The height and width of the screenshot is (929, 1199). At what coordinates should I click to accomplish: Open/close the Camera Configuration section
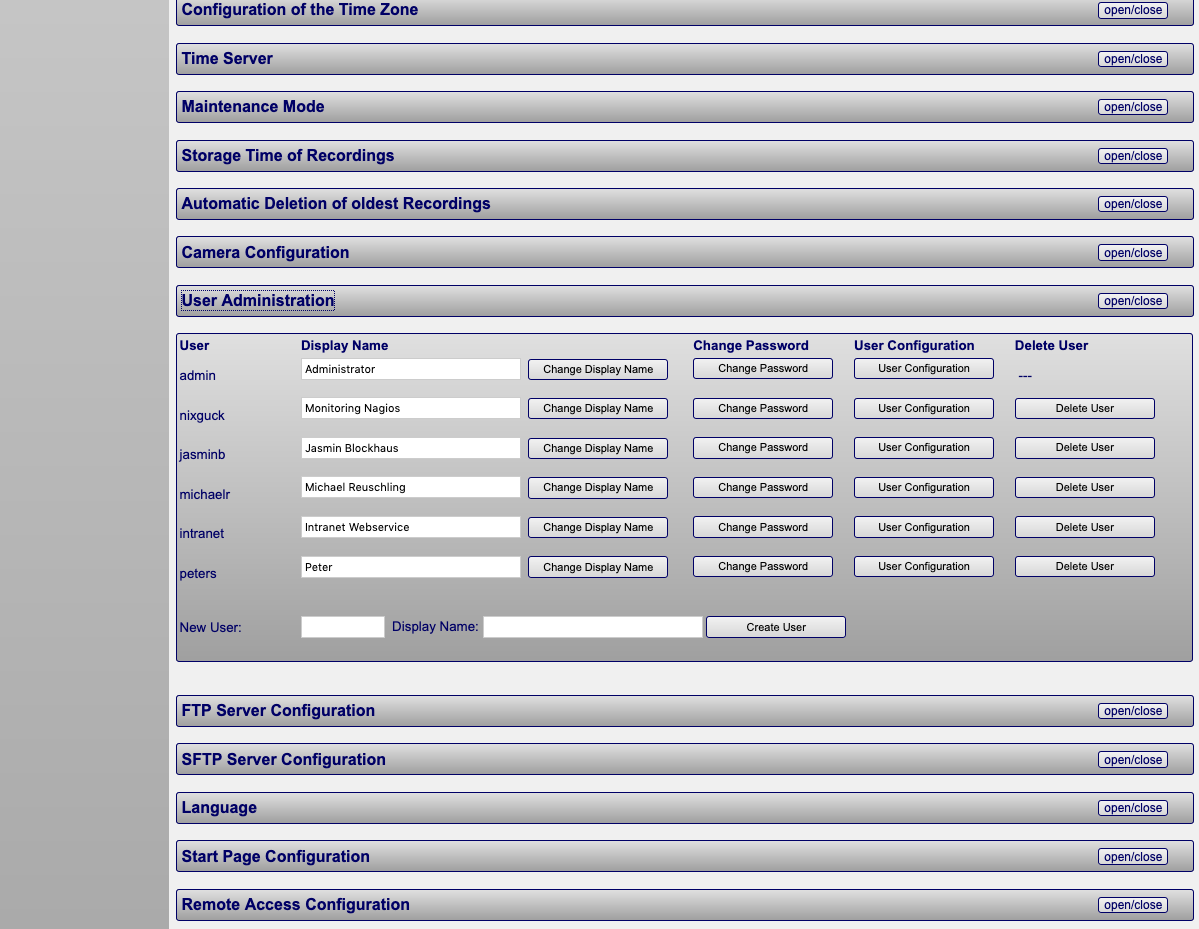1132,253
